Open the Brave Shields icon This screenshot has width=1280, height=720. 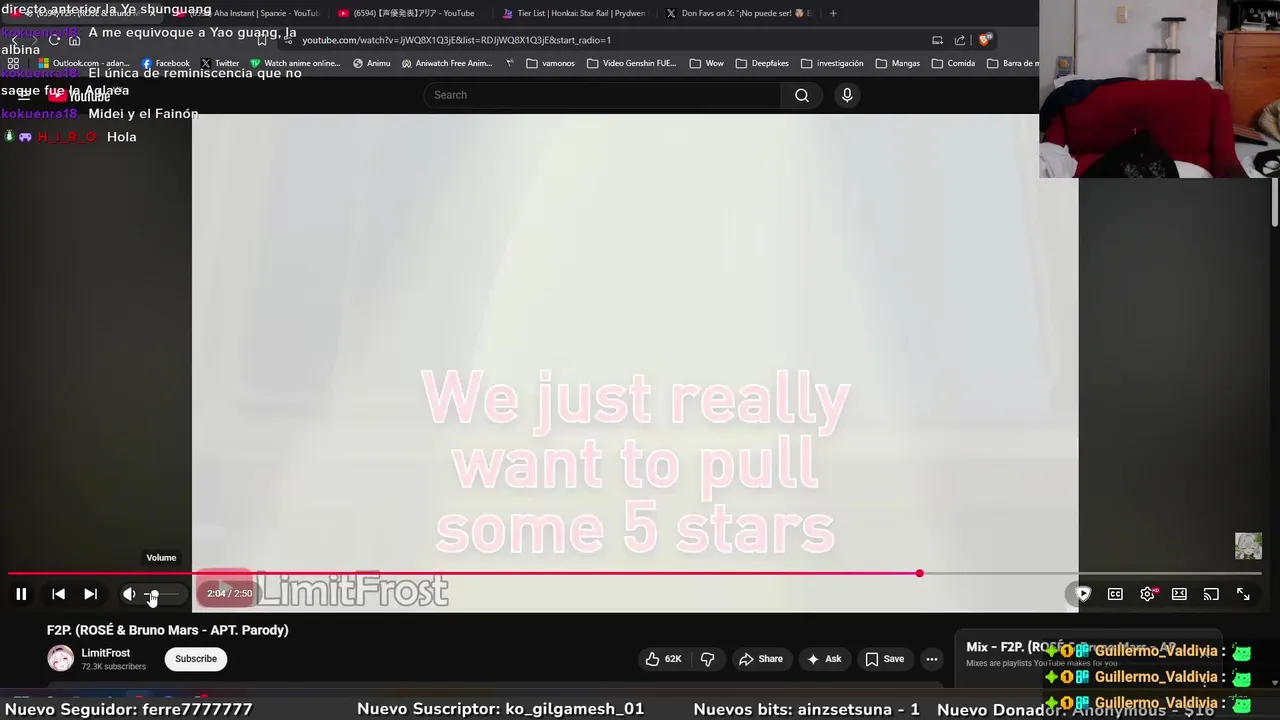pos(985,40)
